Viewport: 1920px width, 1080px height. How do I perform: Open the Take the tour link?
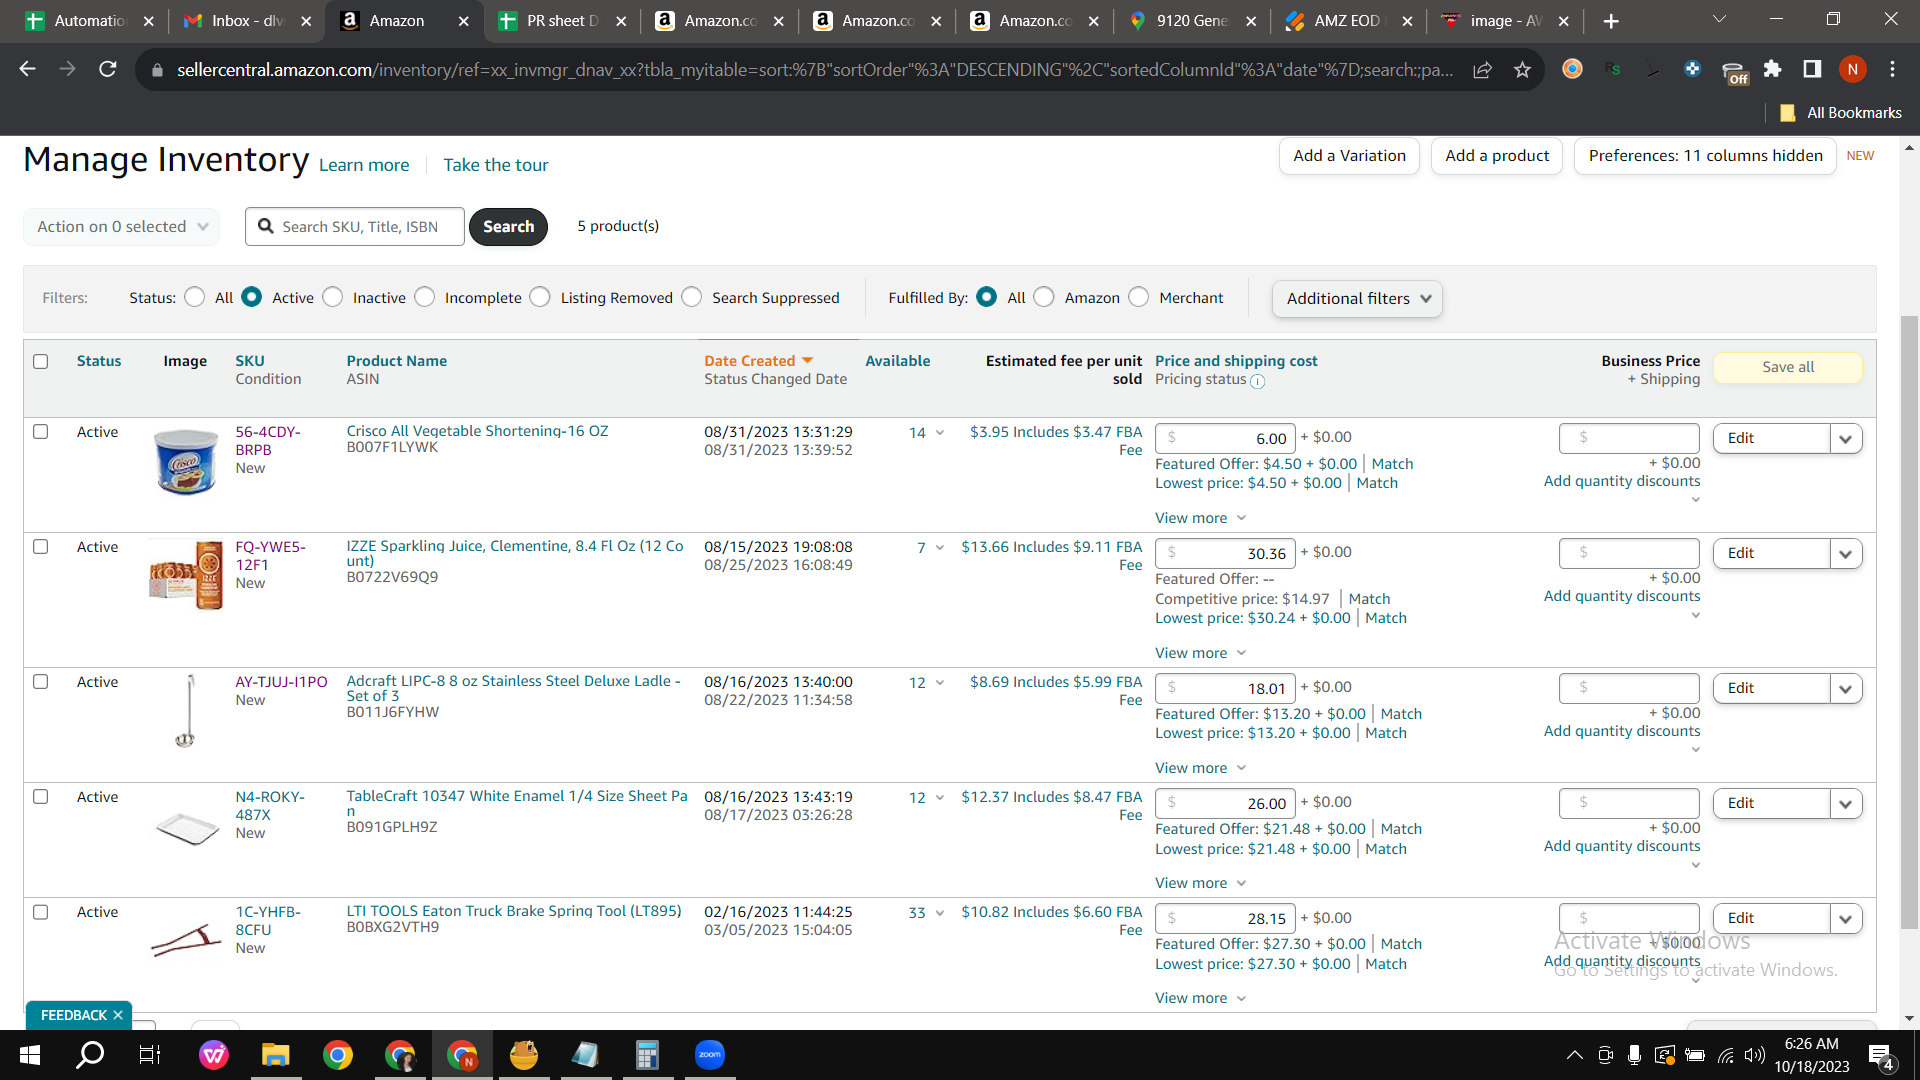(496, 165)
